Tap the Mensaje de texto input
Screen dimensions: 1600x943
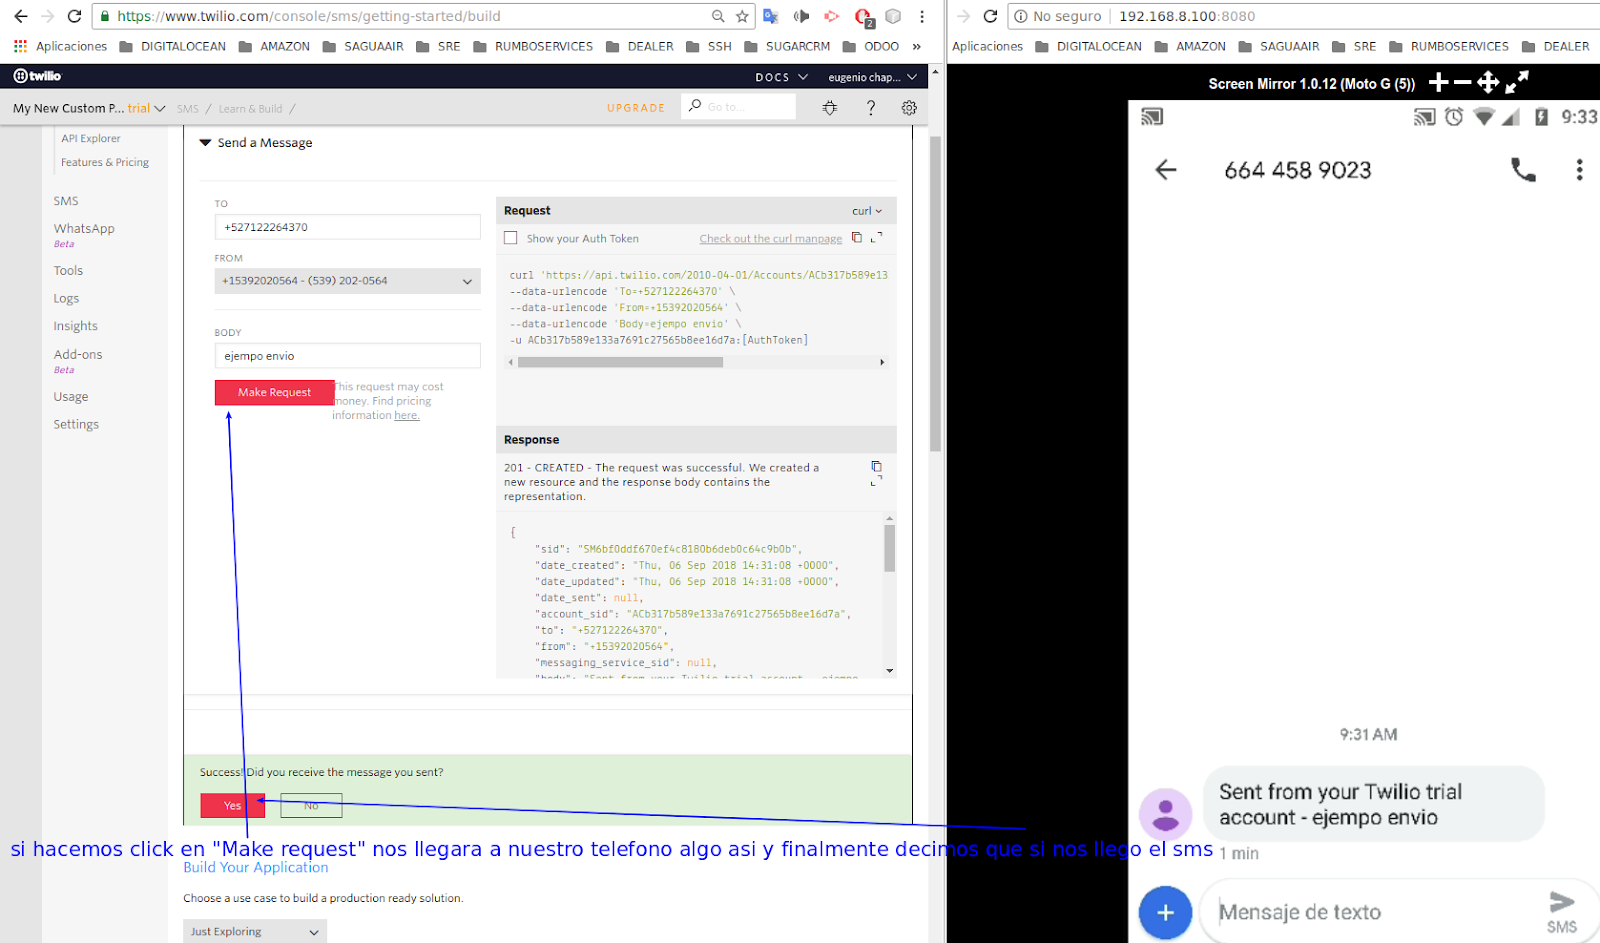point(1372,912)
